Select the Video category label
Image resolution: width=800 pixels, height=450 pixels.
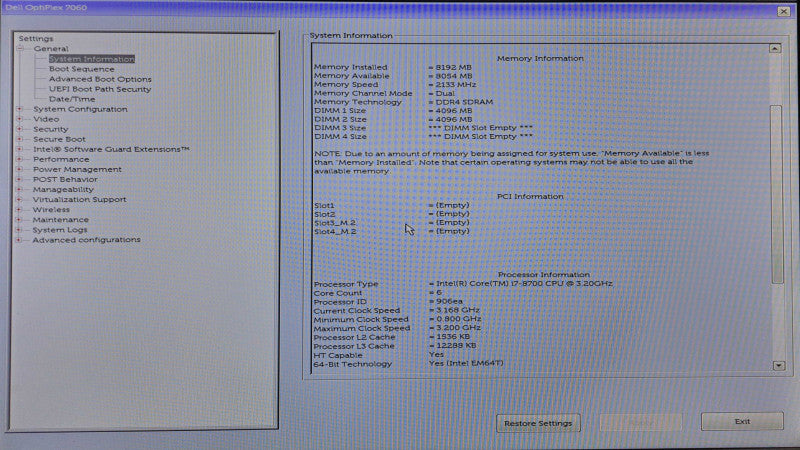(x=46, y=119)
